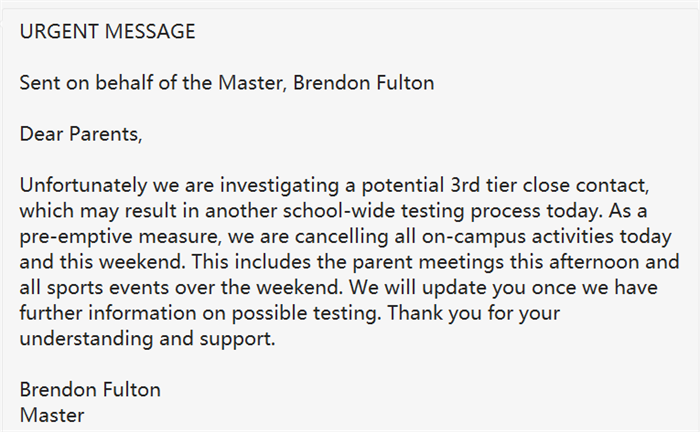Click the 'Dear Parents,' greeting
The image size is (700, 432).
[81, 134]
